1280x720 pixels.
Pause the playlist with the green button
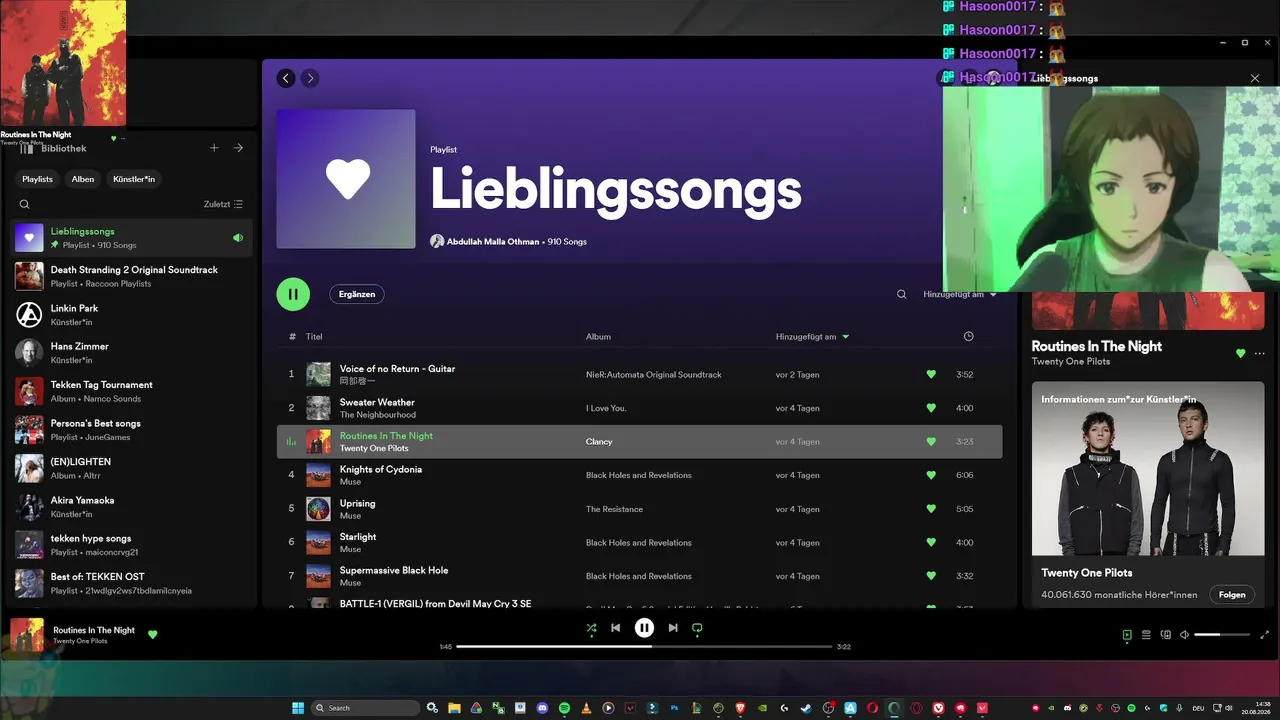coord(293,294)
